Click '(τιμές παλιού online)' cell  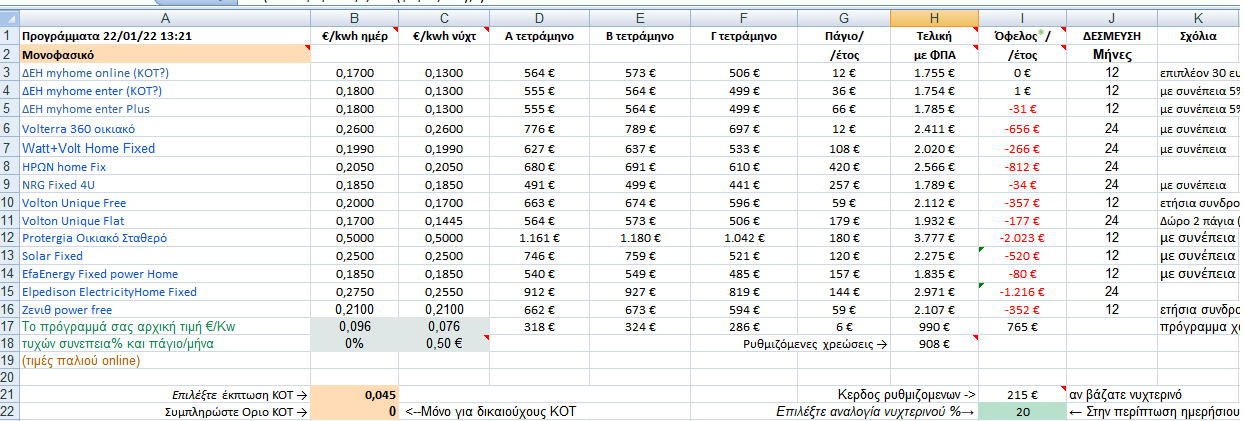165,360
